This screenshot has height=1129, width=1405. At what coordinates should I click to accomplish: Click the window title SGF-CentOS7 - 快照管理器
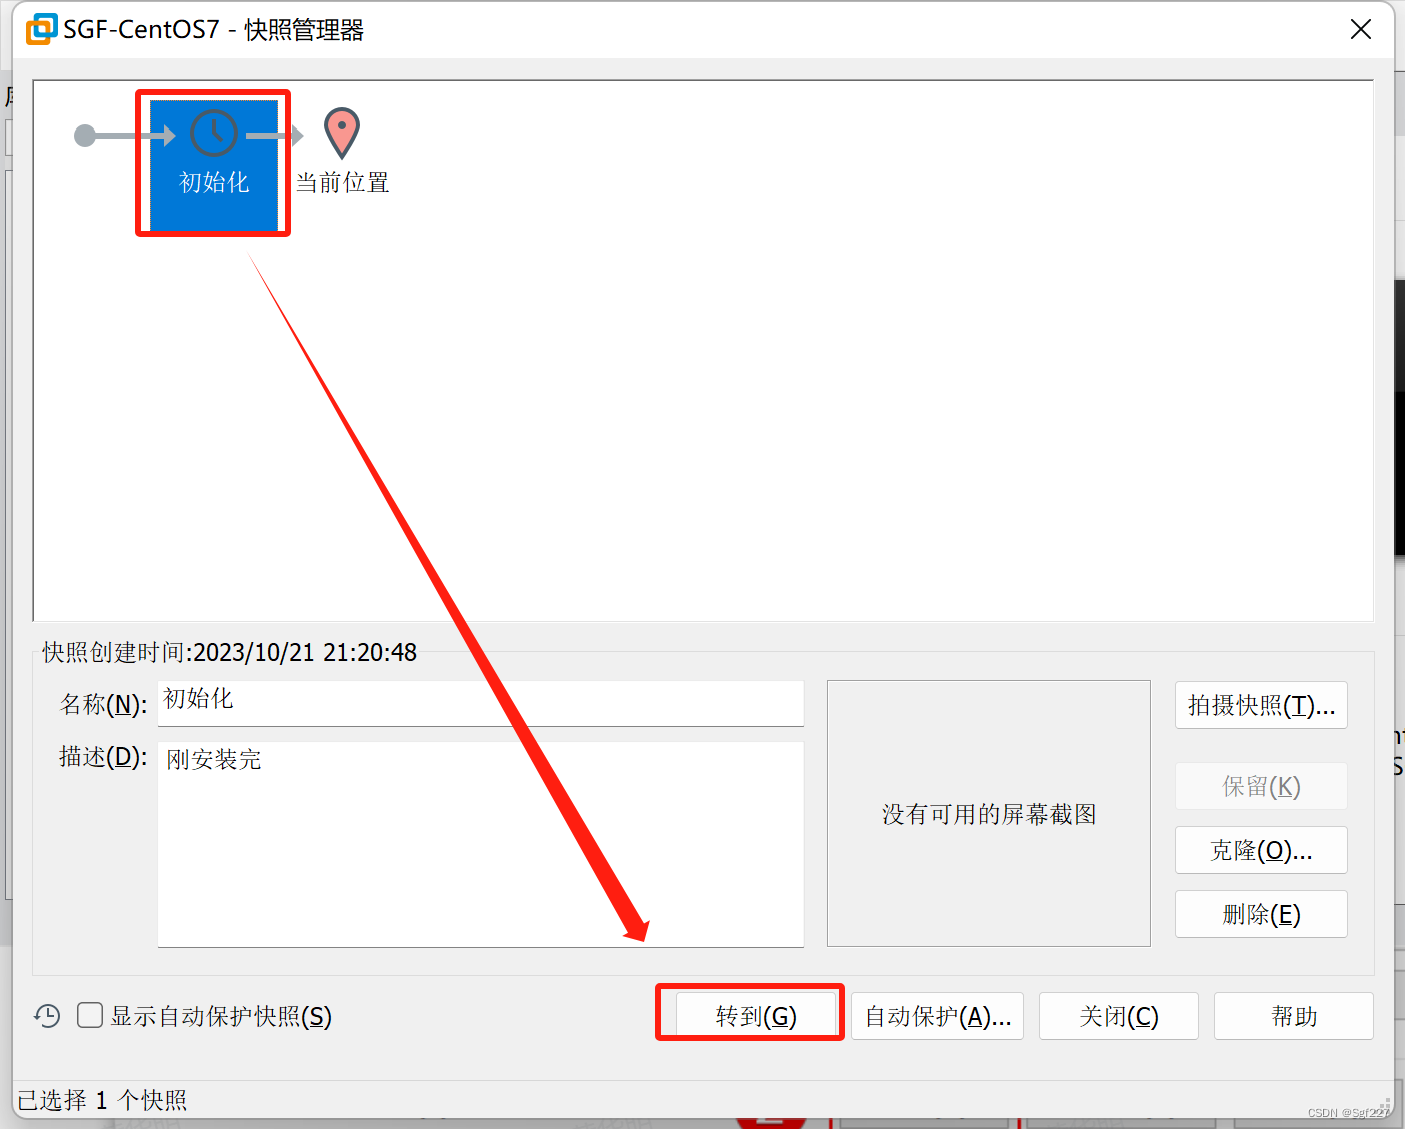point(213,29)
